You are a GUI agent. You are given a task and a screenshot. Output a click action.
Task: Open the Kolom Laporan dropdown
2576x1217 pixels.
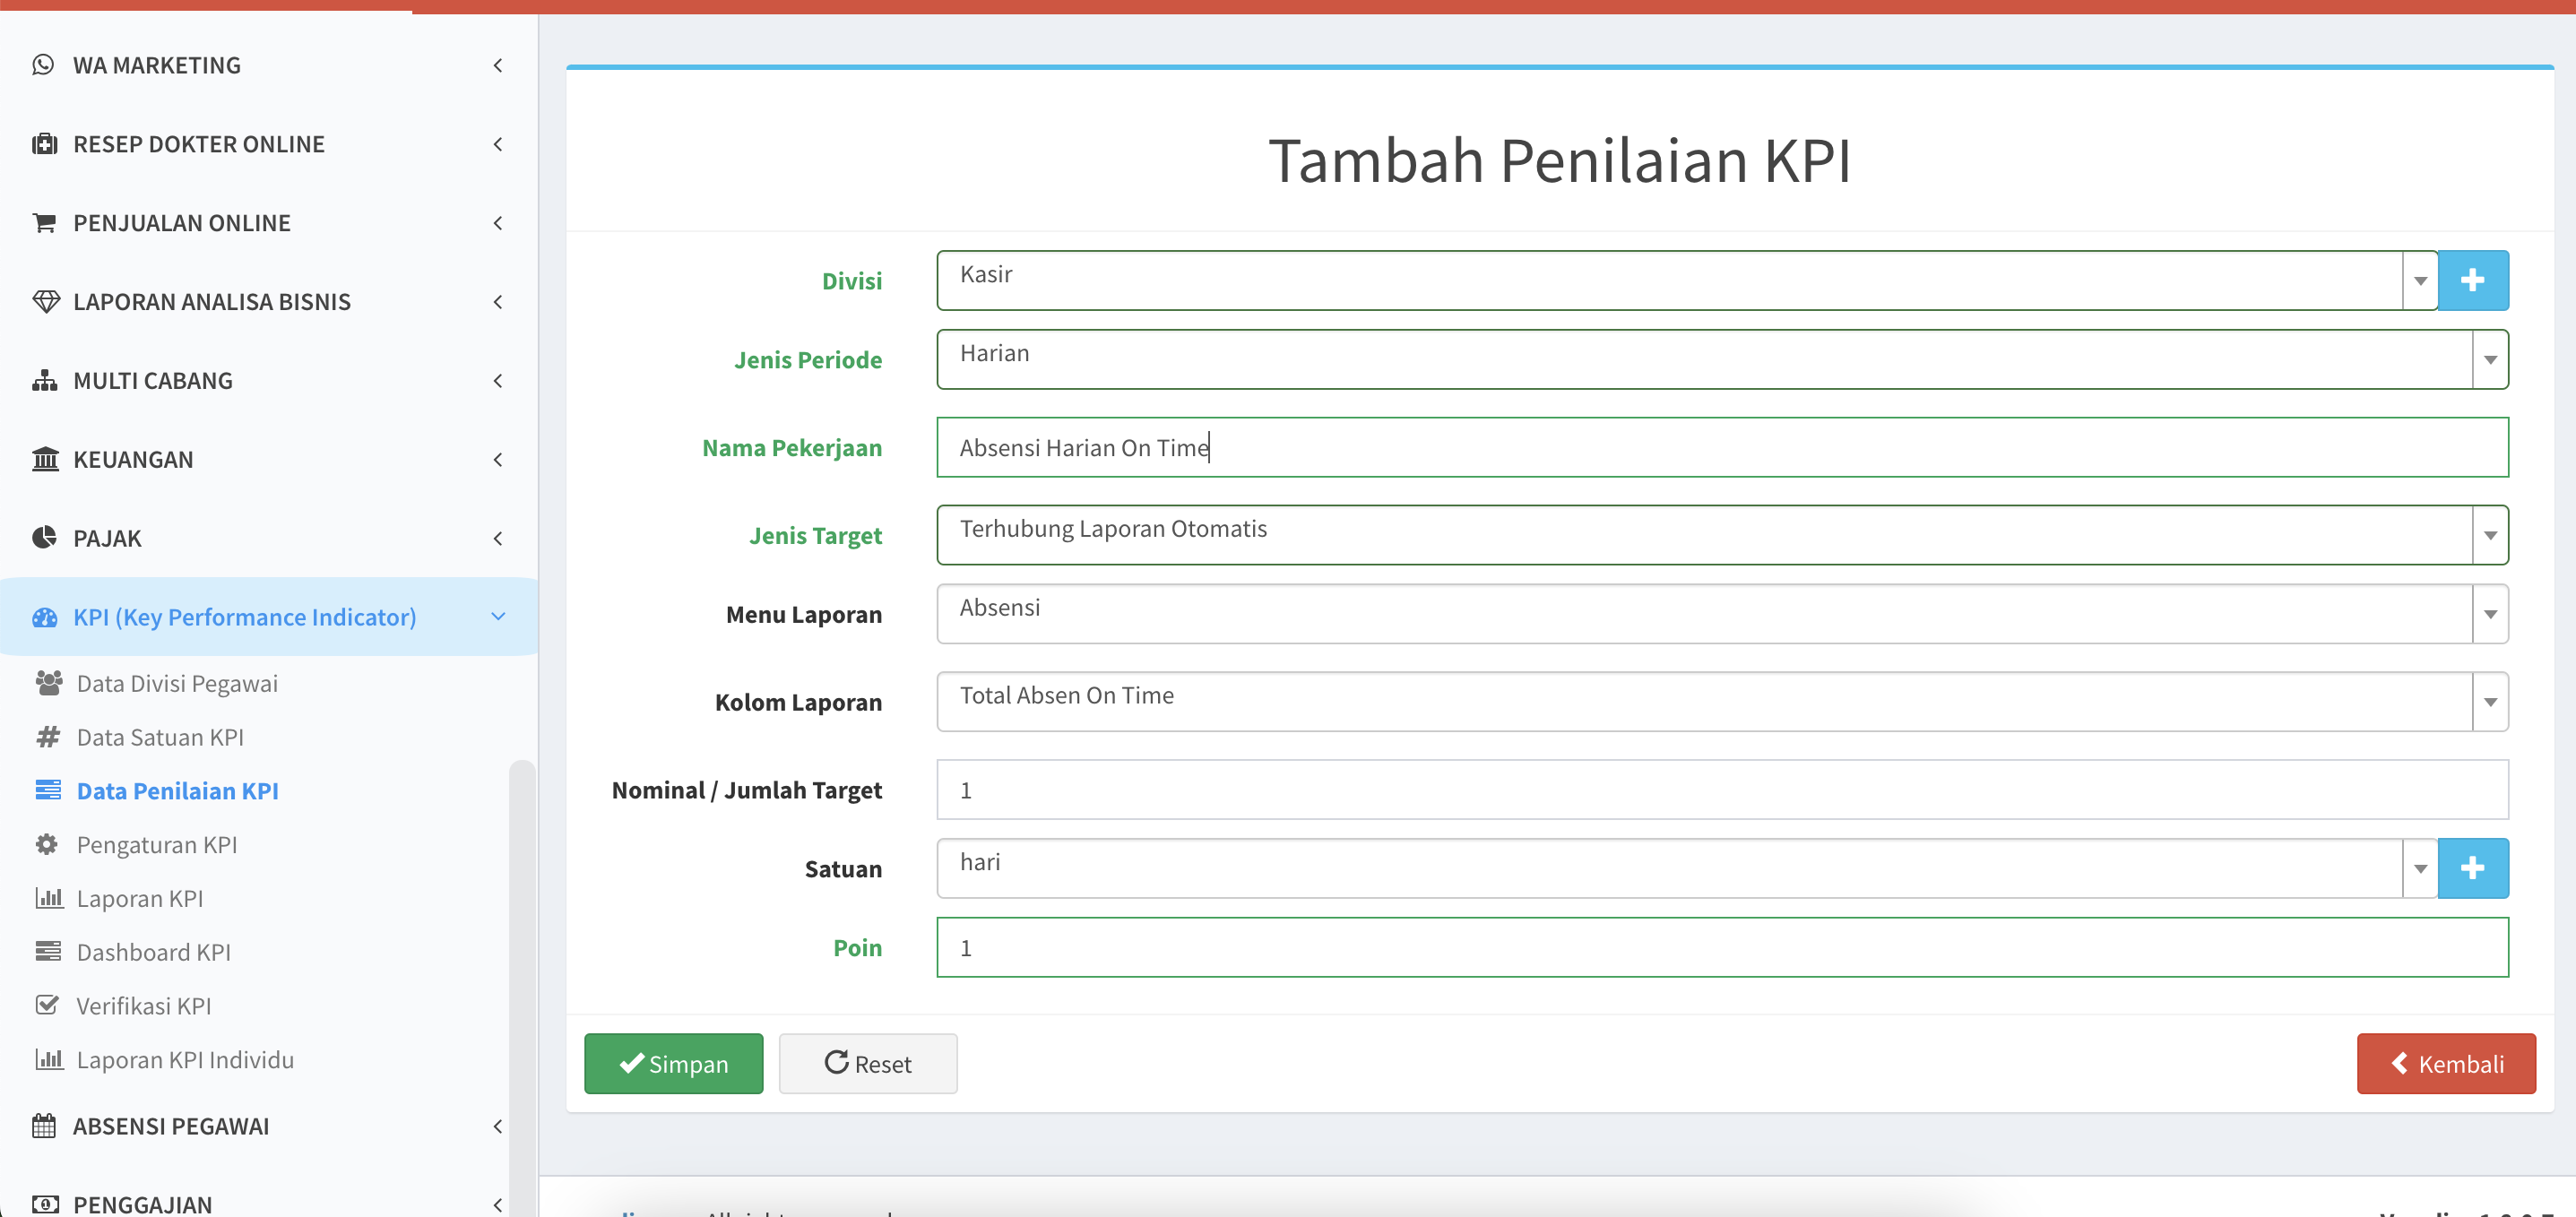(x=1722, y=701)
